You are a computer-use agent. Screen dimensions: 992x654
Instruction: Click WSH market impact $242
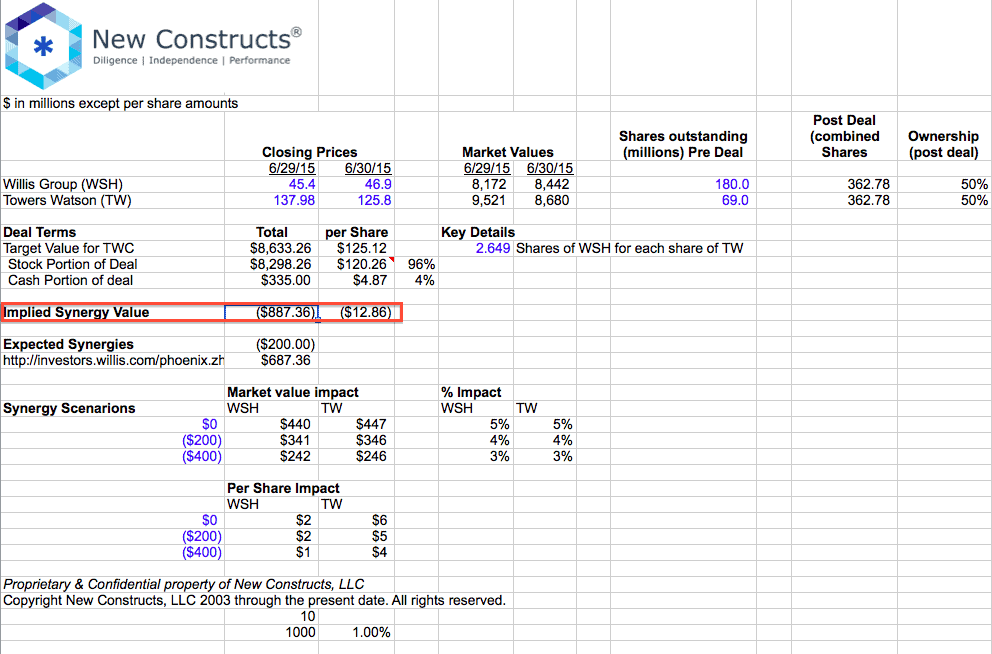(295, 456)
